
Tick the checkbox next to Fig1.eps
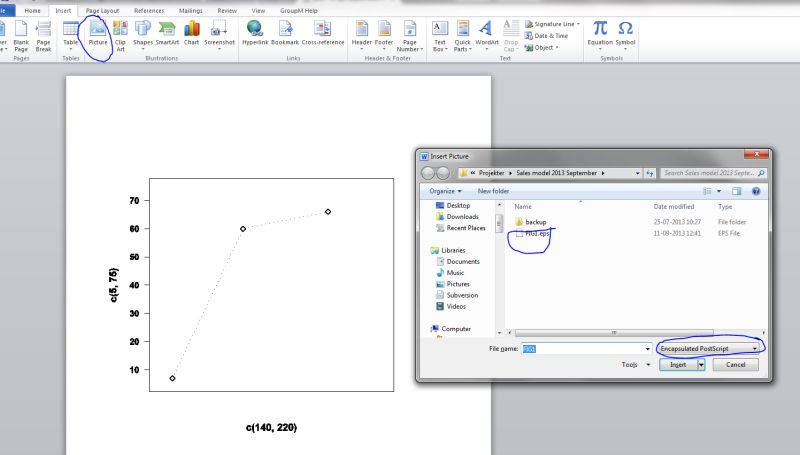coord(519,234)
